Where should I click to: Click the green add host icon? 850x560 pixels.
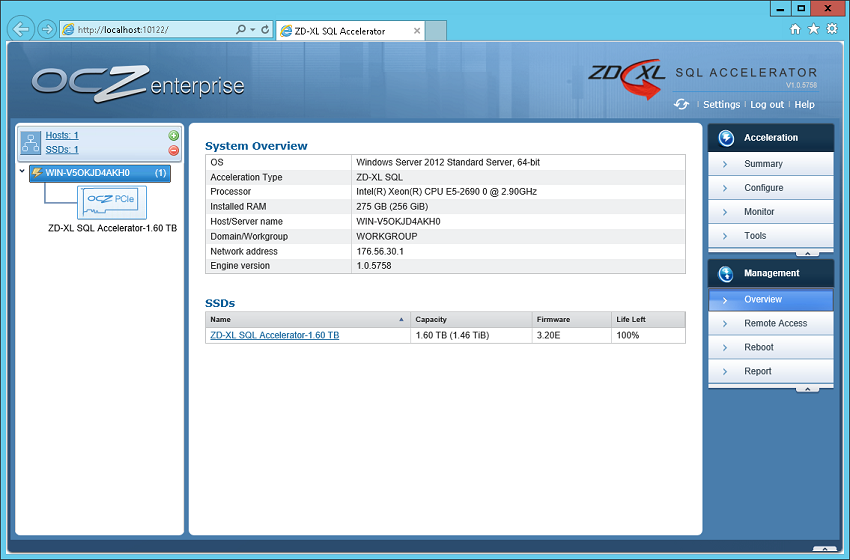coord(173,136)
